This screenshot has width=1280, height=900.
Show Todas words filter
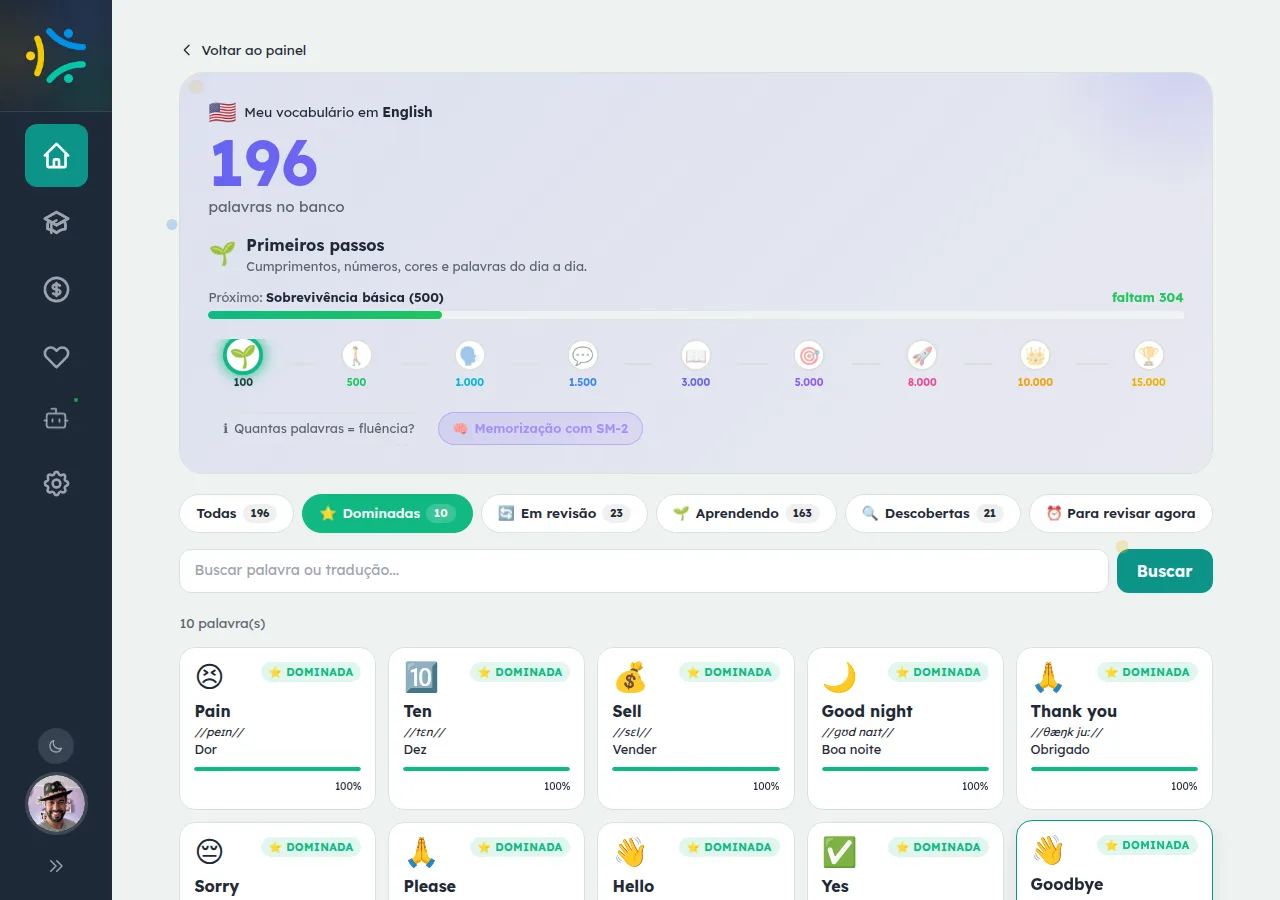click(236, 513)
